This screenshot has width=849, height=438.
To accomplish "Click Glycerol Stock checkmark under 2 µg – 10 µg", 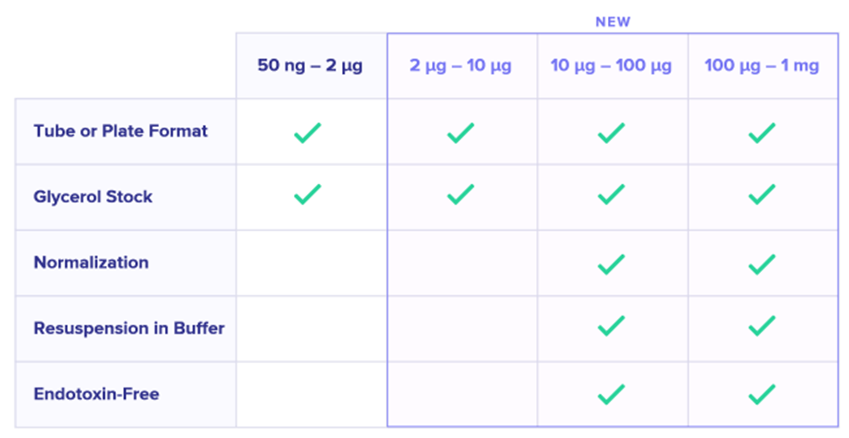I will click(460, 194).
